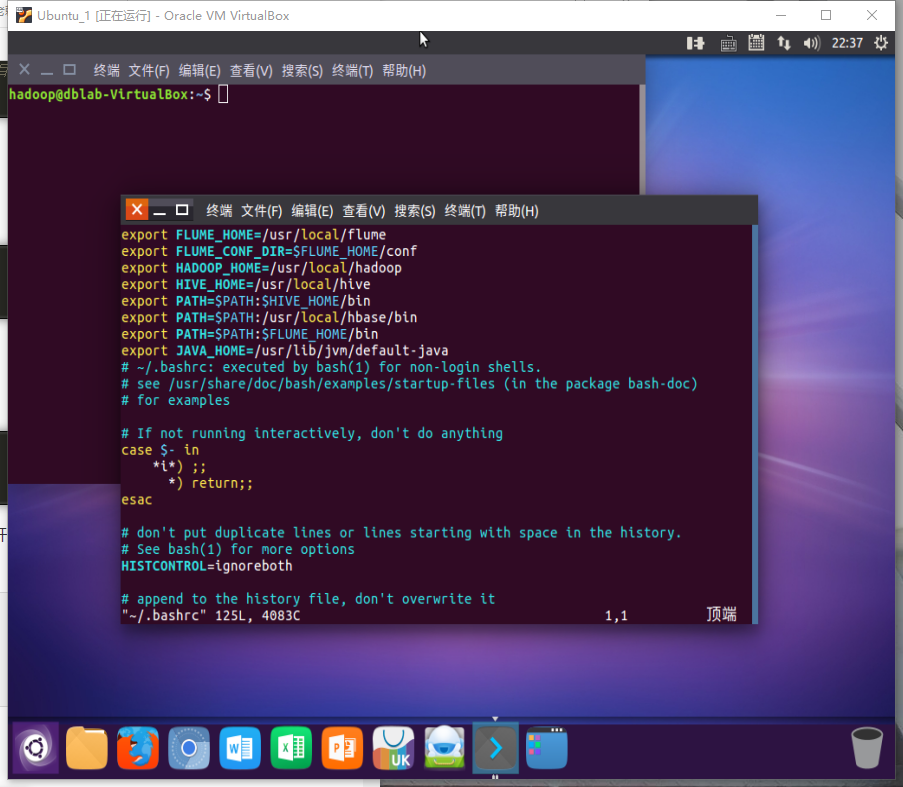Open the Trash bin
The height and width of the screenshot is (787, 903).
(x=867, y=747)
